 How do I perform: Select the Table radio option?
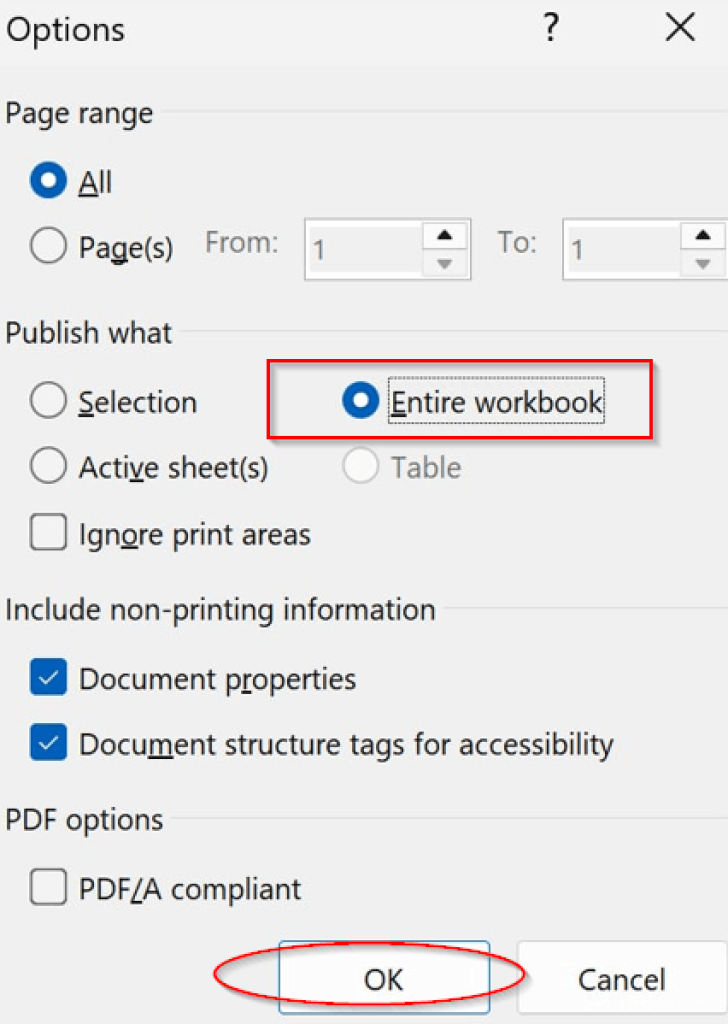(x=360, y=466)
